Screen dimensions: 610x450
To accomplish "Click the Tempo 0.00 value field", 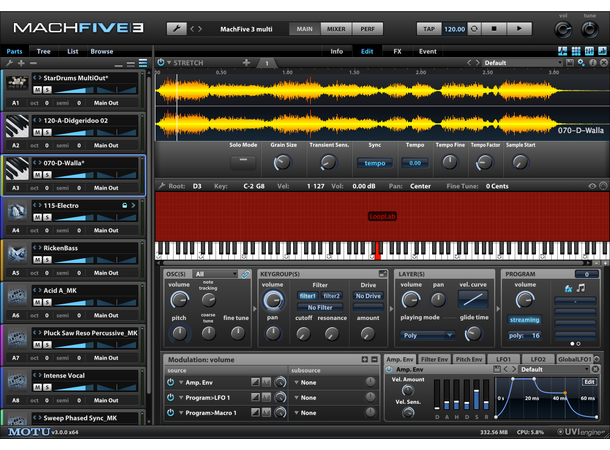I will (415, 163).
